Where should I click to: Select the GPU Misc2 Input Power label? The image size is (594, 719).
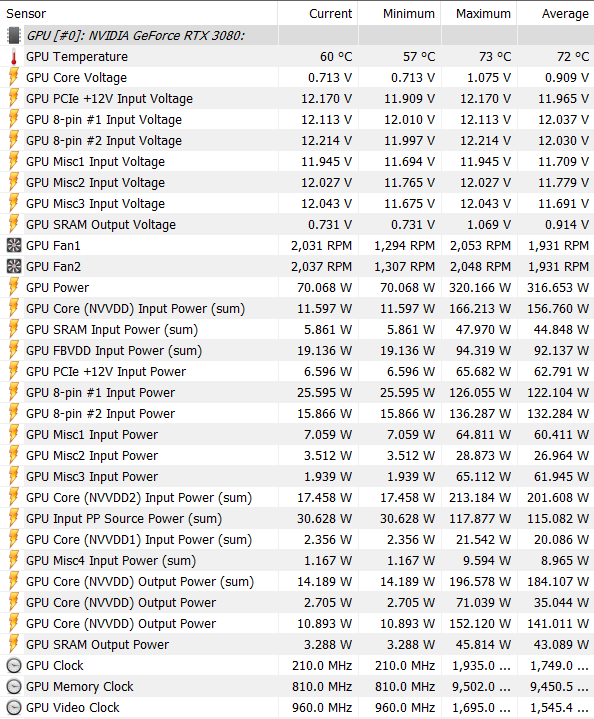click(x=92, y=456)
